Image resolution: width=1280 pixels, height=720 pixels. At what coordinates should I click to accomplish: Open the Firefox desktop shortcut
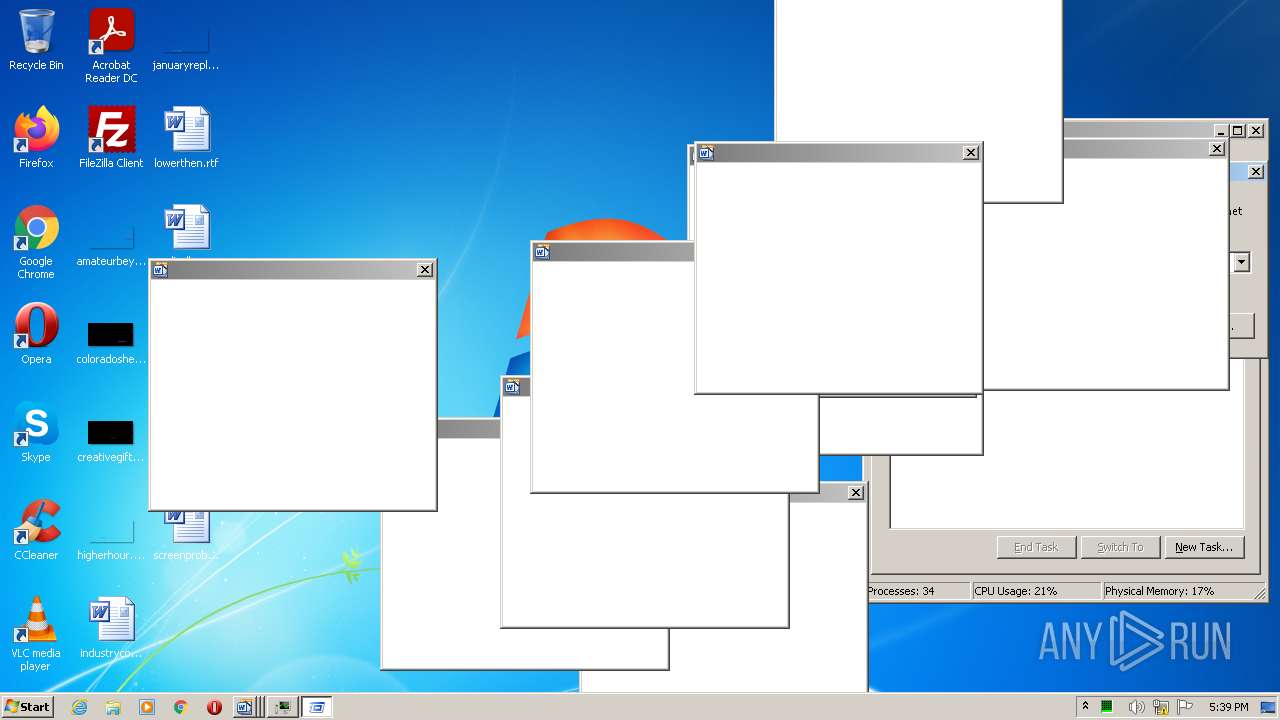[x=36, y=138]
